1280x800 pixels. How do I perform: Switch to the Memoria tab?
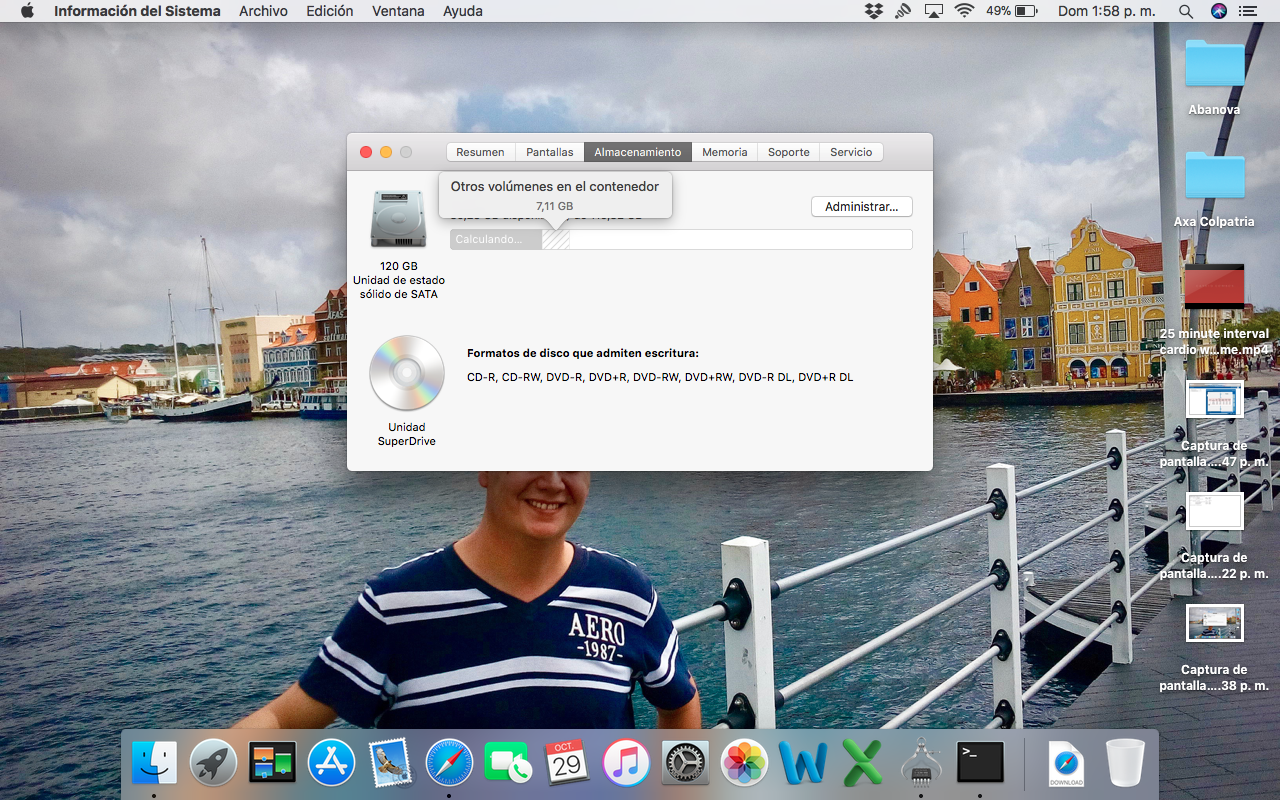click(724, 152)
